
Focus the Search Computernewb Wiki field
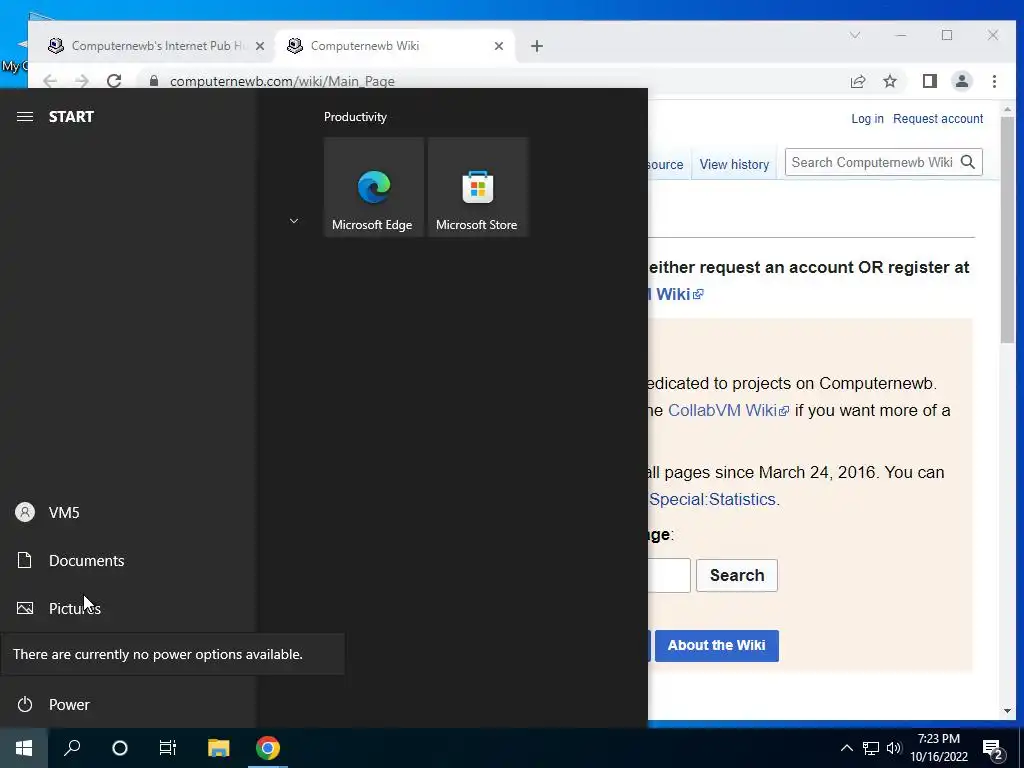[x=872, y=163]
